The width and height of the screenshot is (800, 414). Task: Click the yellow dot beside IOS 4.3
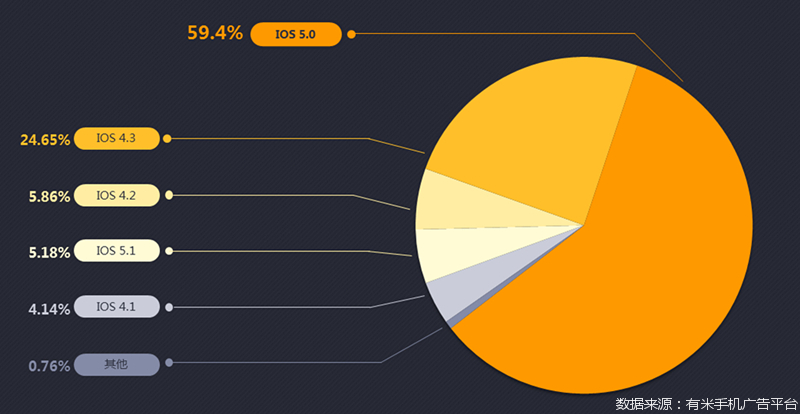(x=168, y=139)
